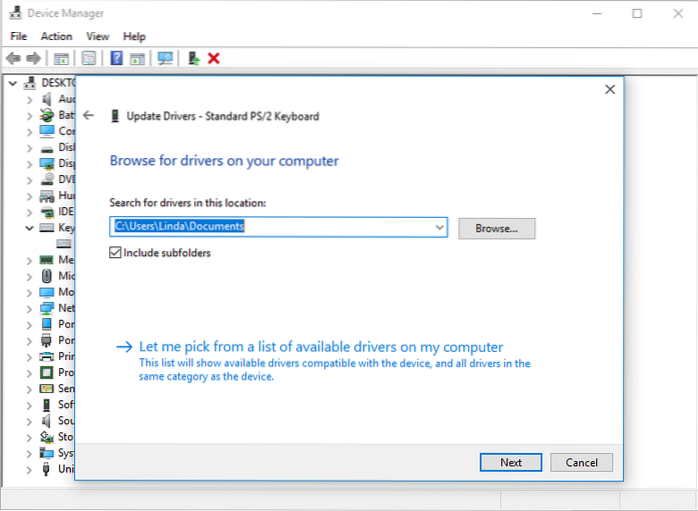The width and height of the screenshot is (698, 511).
Task: Click the update driver green arrow toolbar icon
Action: click(194, 59)
